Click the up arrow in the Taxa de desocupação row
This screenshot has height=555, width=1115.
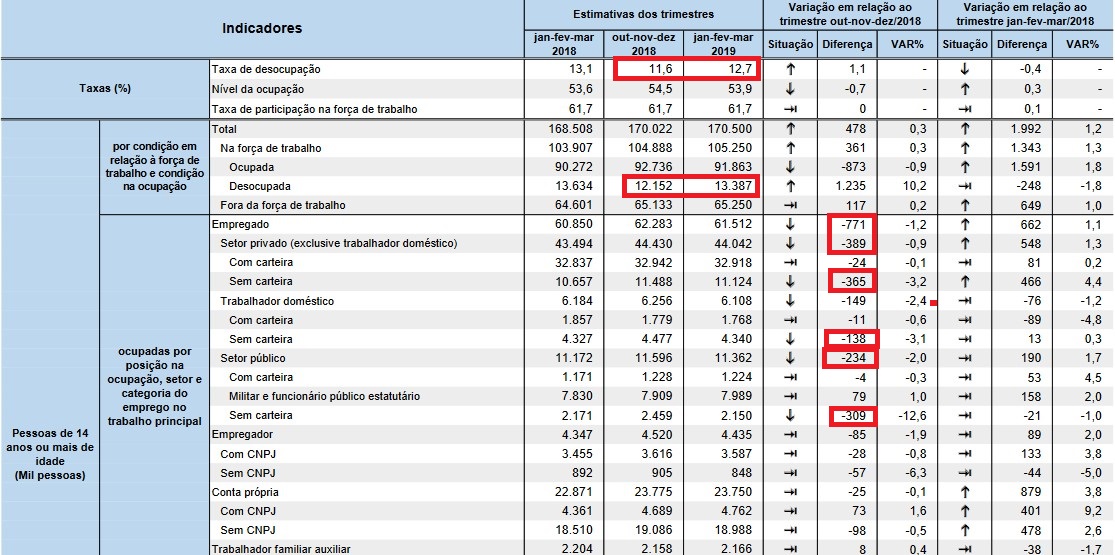[790, 69]
